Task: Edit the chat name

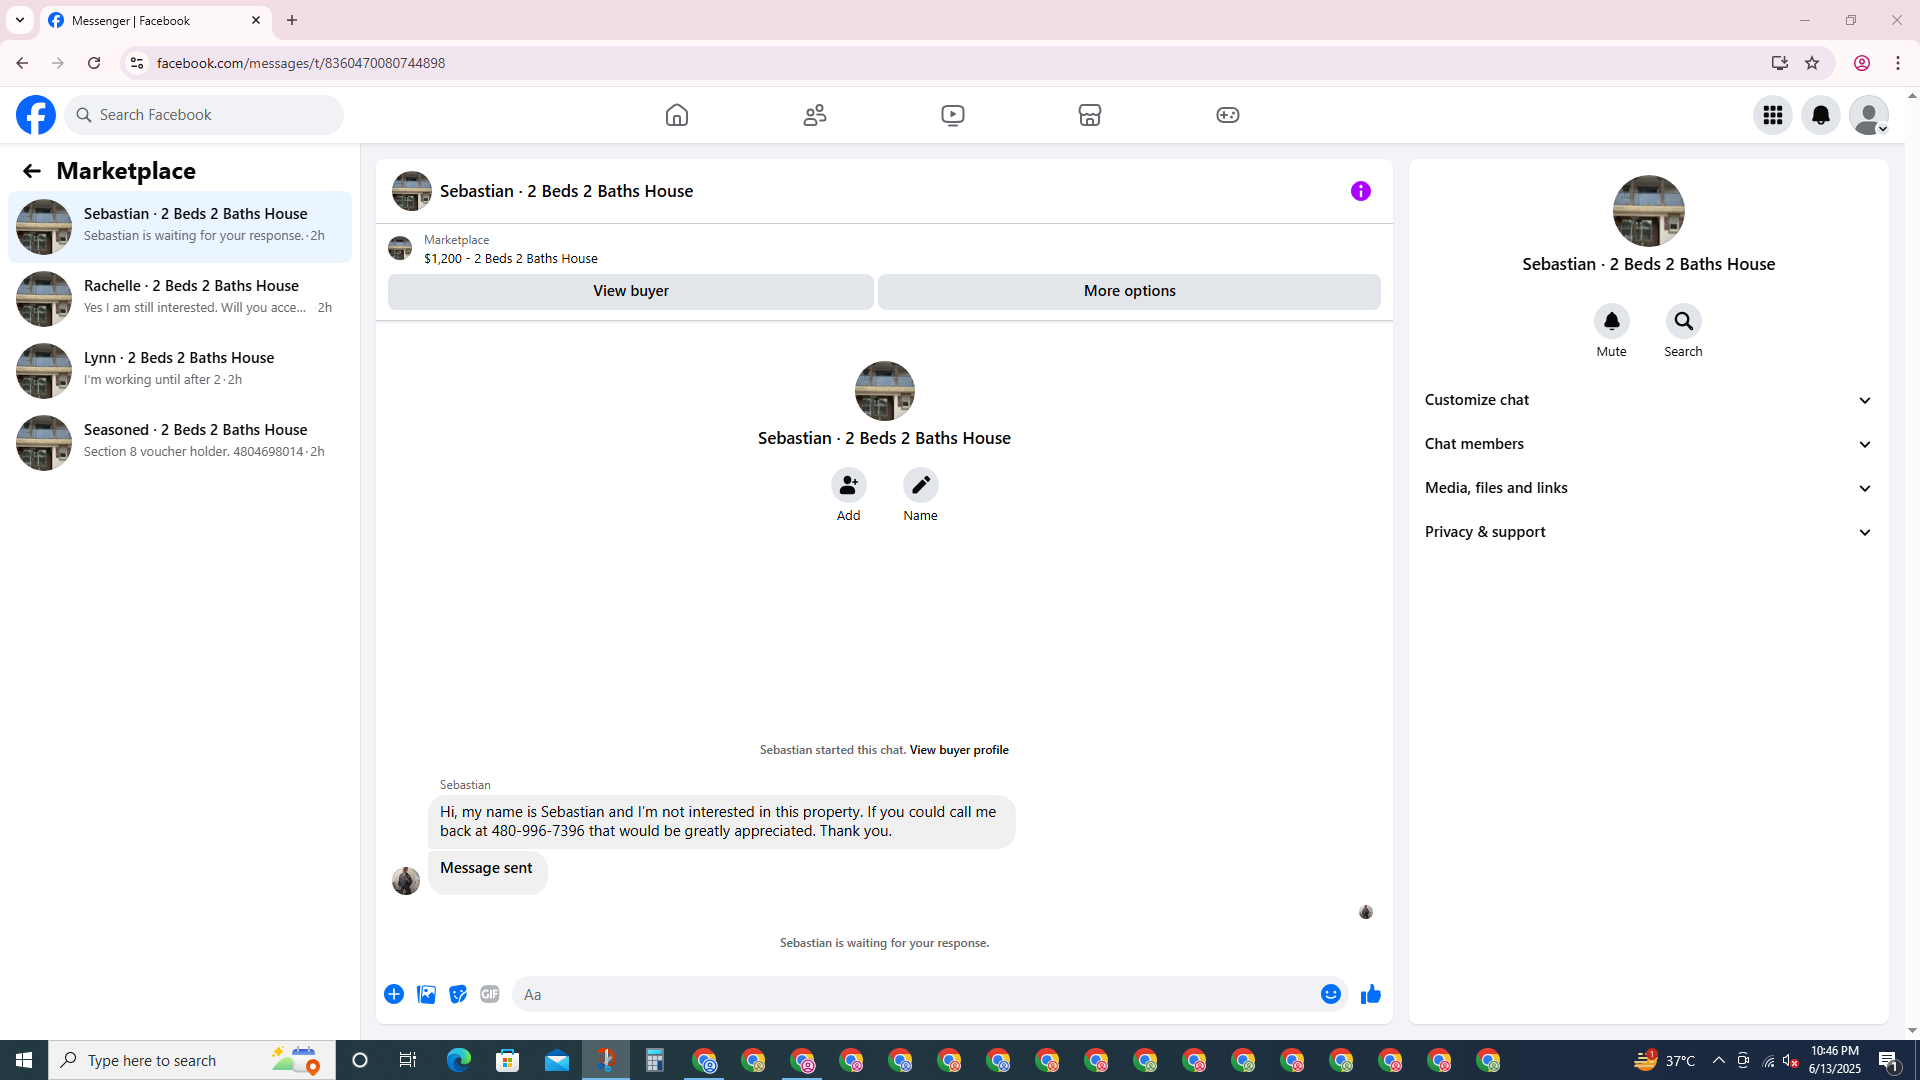Action: pos(921,485)
